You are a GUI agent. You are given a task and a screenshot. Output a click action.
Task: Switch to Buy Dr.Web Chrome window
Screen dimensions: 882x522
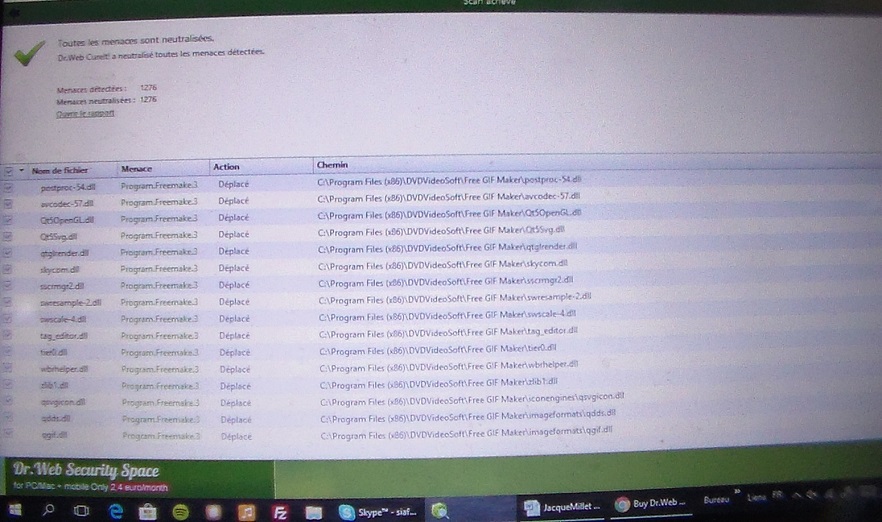coord(650,504)
